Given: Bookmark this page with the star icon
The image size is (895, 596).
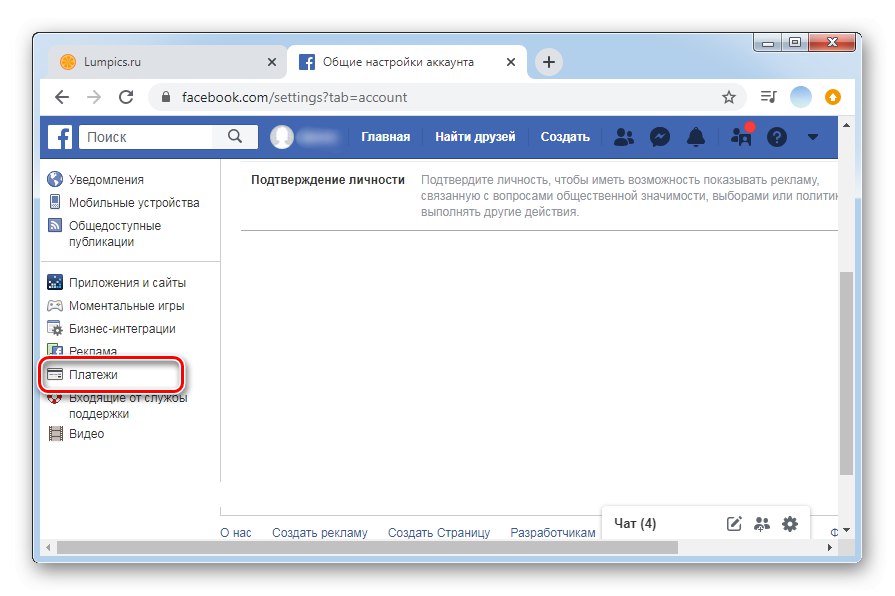Looking at the screenshot, I should (x=728, y=97).
